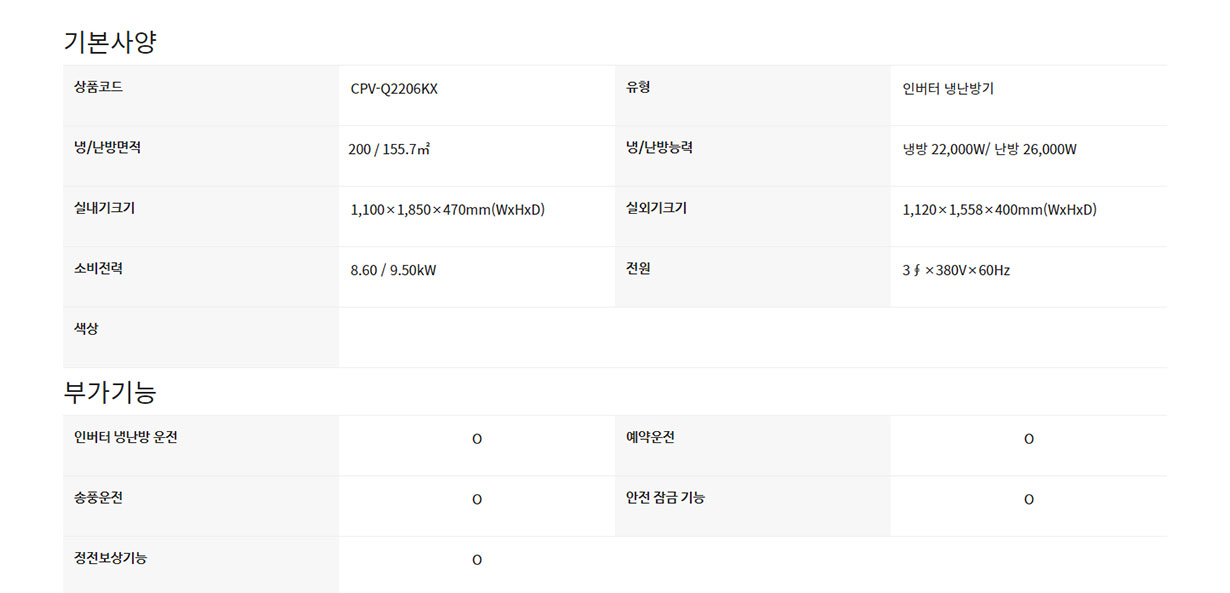The width and height of the screenshot is (1230, 593).
Task: Select outdoor unit size 1,120×1,558×400mm
Action: tap(999, 210)
